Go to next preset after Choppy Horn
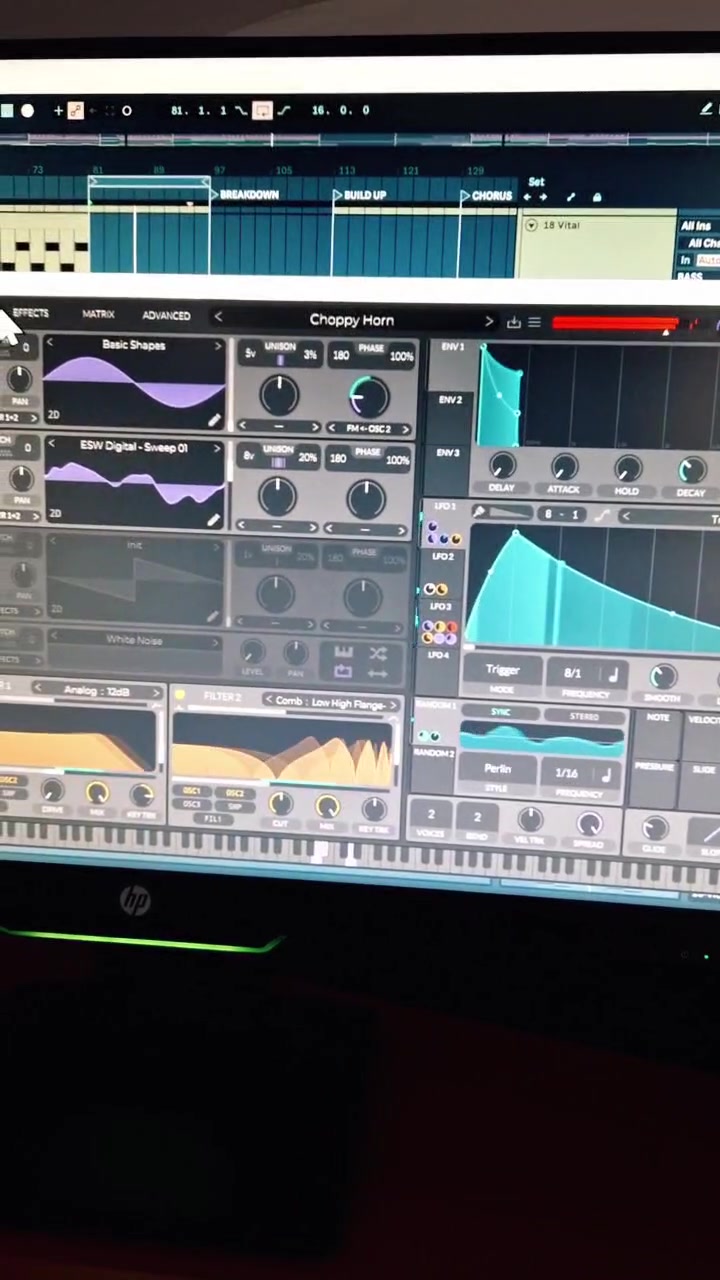 [489, 321]
